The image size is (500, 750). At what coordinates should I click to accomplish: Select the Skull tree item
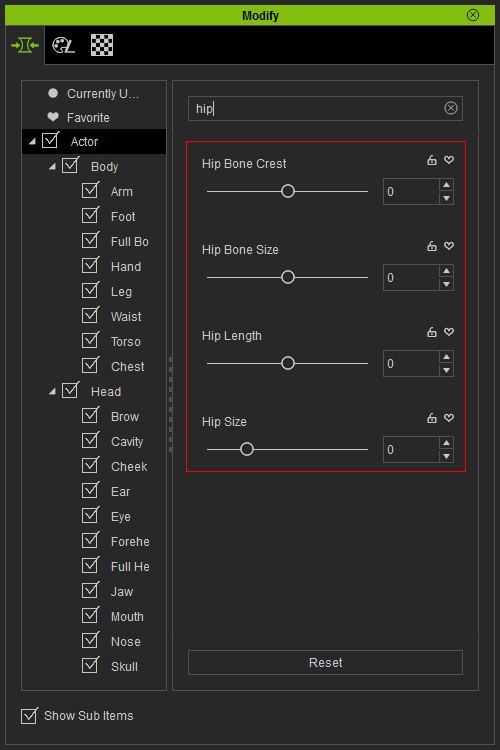click(124, 666)
